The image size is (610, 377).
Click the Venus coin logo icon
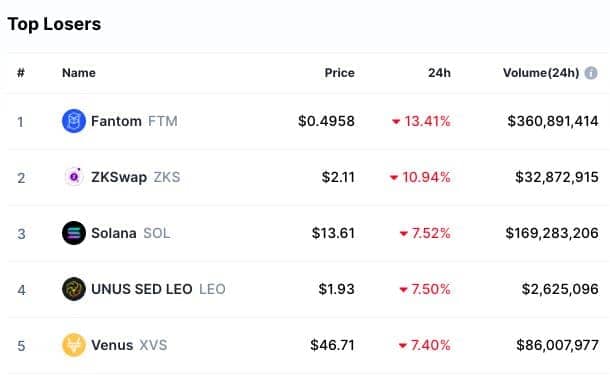point(74,345)
